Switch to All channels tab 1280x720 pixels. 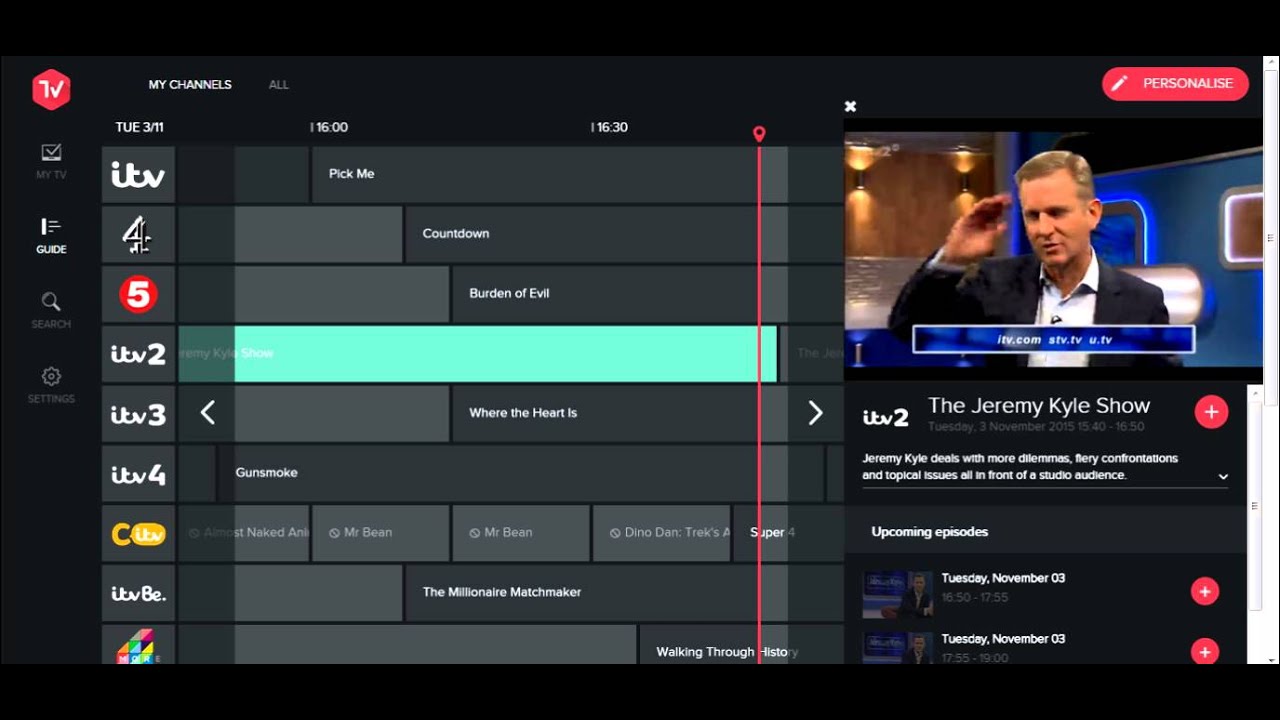tap(278, 85)
